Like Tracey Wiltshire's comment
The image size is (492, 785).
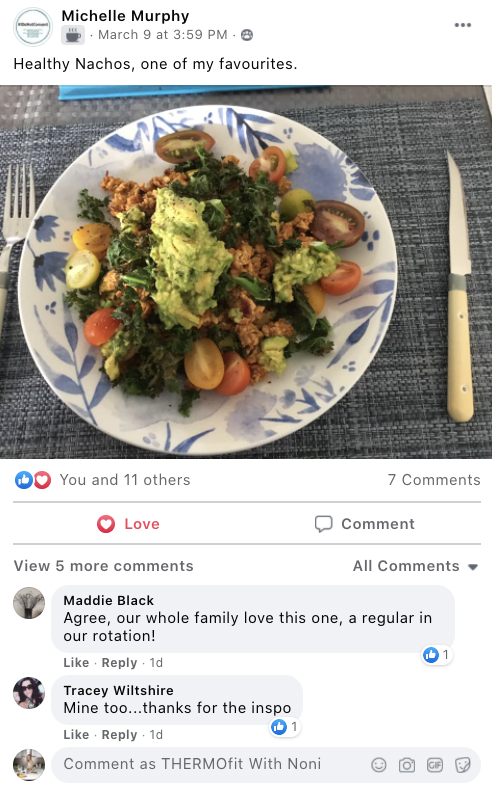76,734
